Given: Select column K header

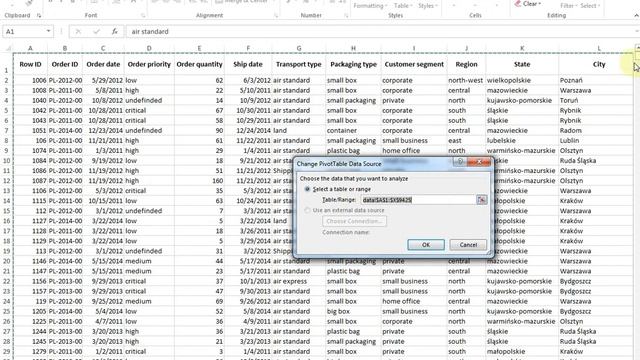Looking at the screenshot, I should pos(522,48).
